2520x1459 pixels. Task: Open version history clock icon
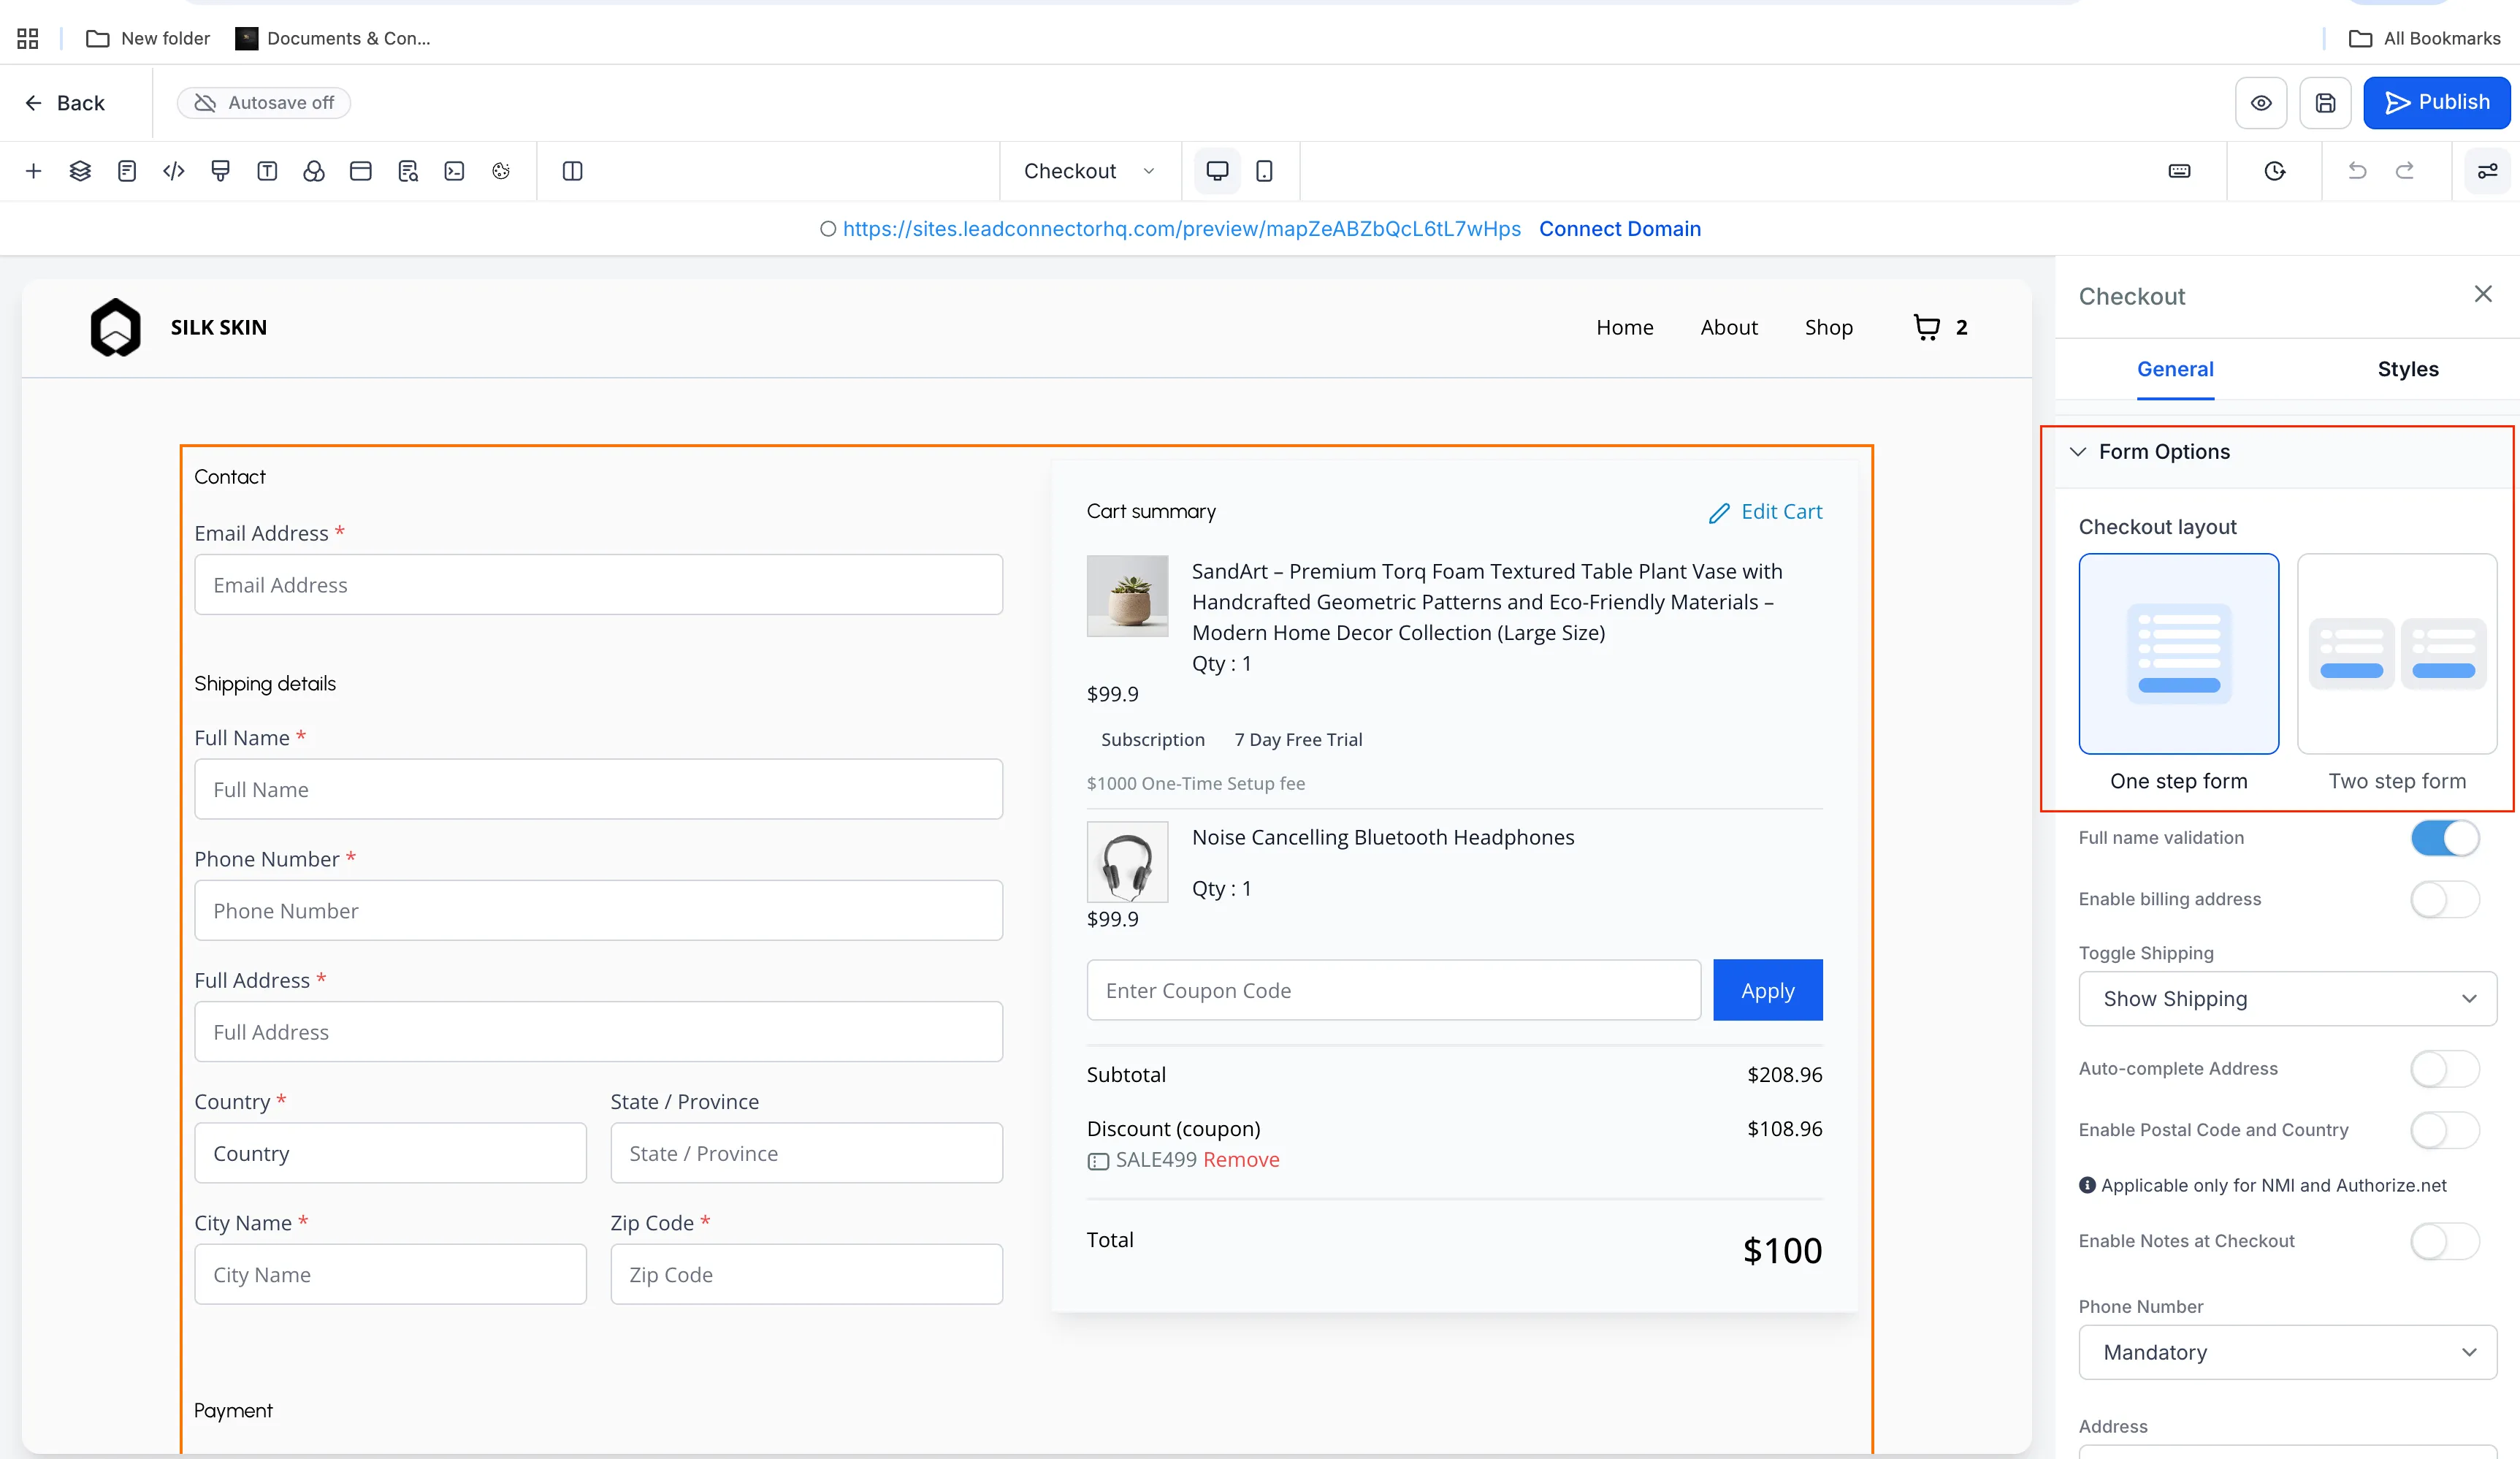(2275, 171)
